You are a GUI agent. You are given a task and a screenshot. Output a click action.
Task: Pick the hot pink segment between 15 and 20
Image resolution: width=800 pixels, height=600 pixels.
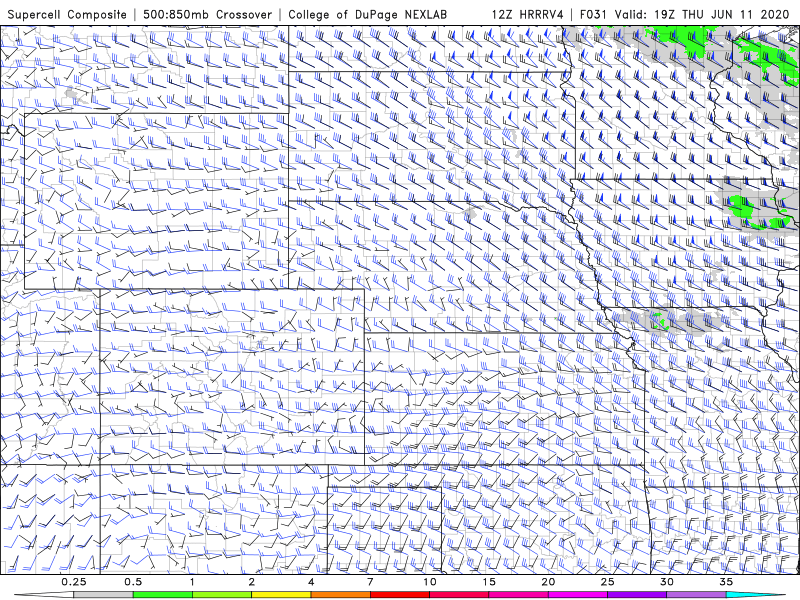point(518,595)
